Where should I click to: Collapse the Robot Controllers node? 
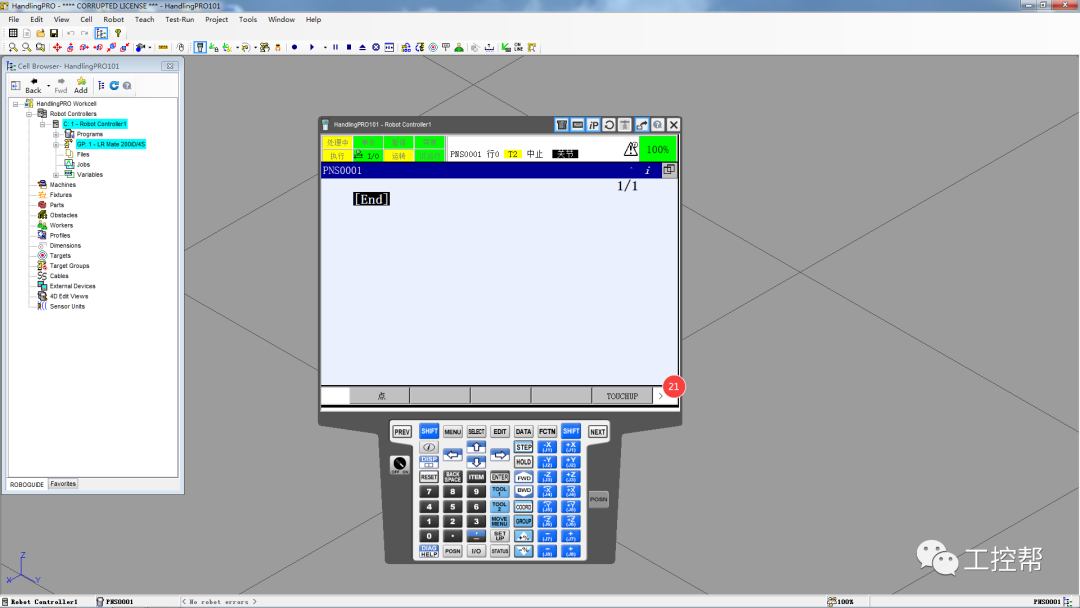29,114
